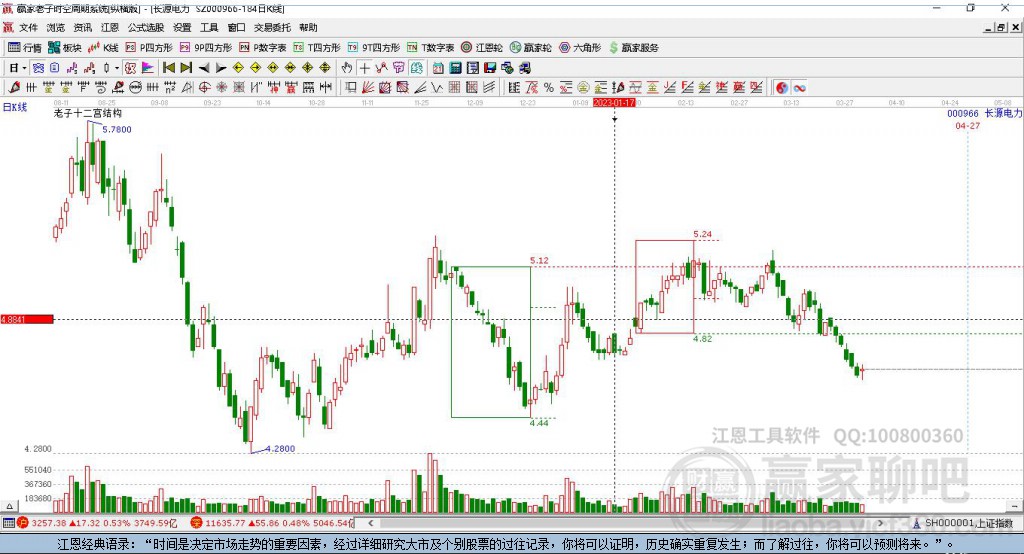
Task: Open the 帮助 menu
Action: pos(308,27)
